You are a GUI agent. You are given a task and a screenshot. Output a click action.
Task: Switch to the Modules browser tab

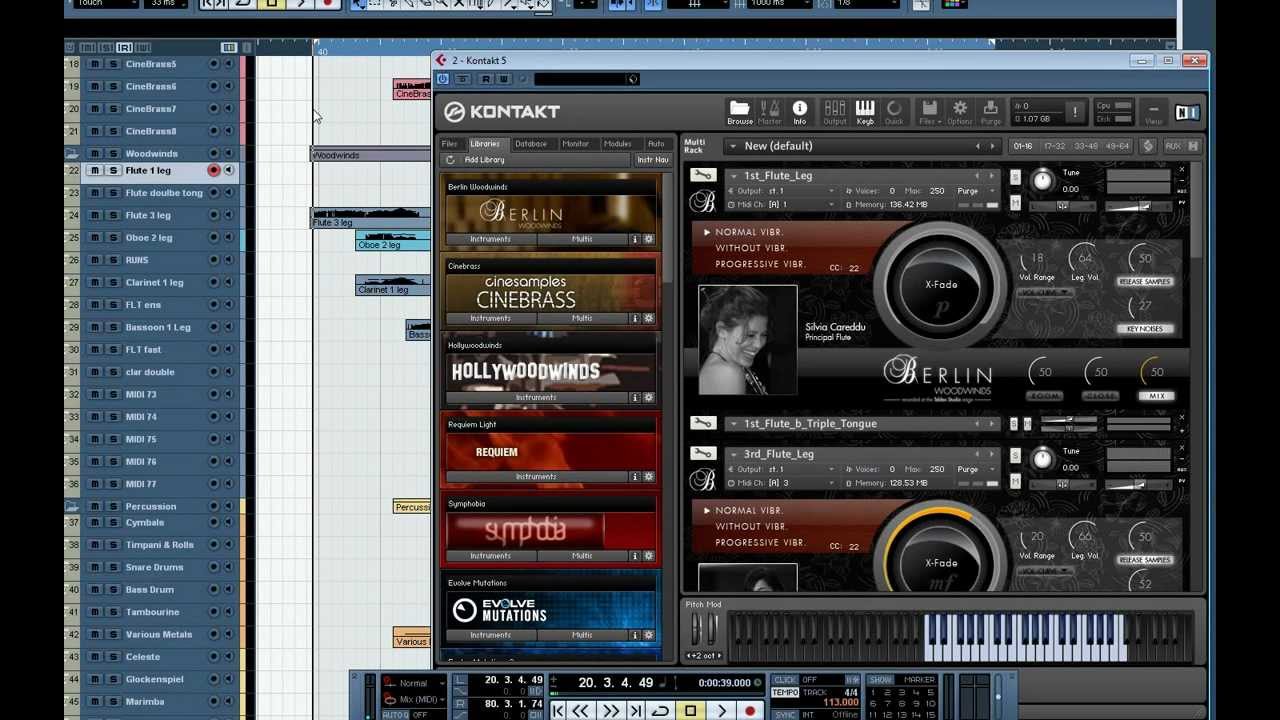pyautogui.click(x=618, y=144)
